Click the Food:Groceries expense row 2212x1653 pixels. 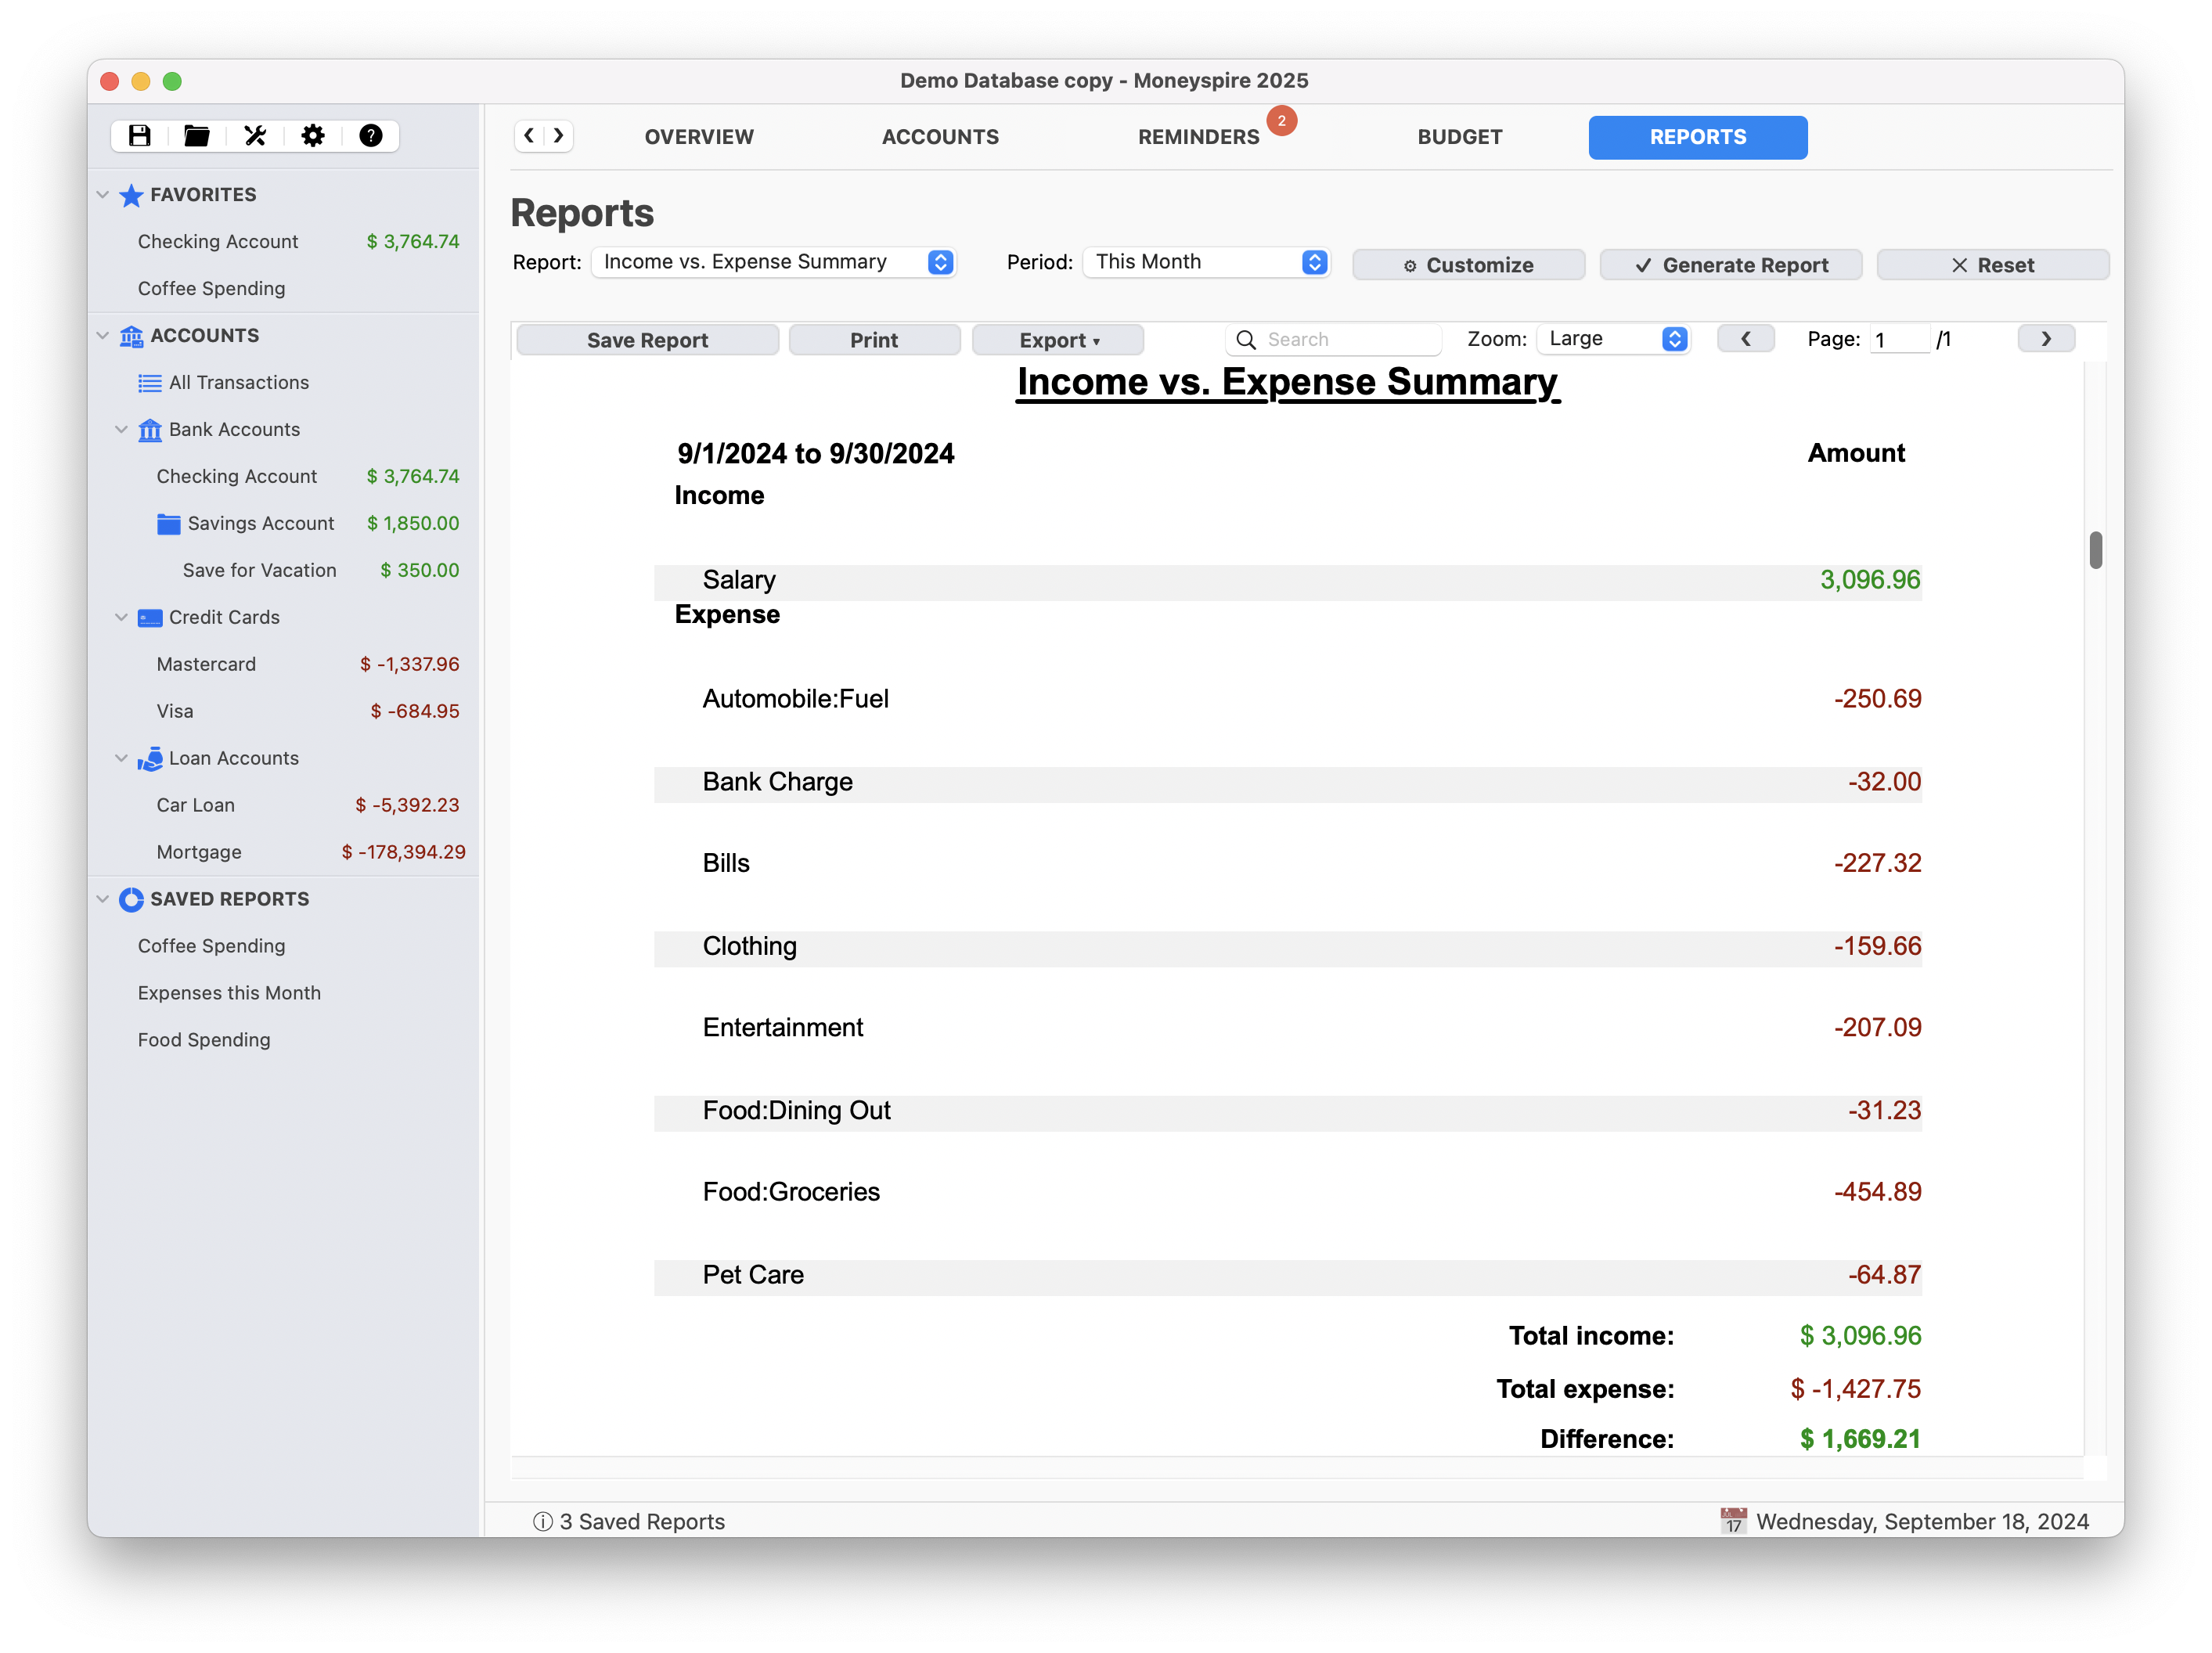tap(1288, 1193)
